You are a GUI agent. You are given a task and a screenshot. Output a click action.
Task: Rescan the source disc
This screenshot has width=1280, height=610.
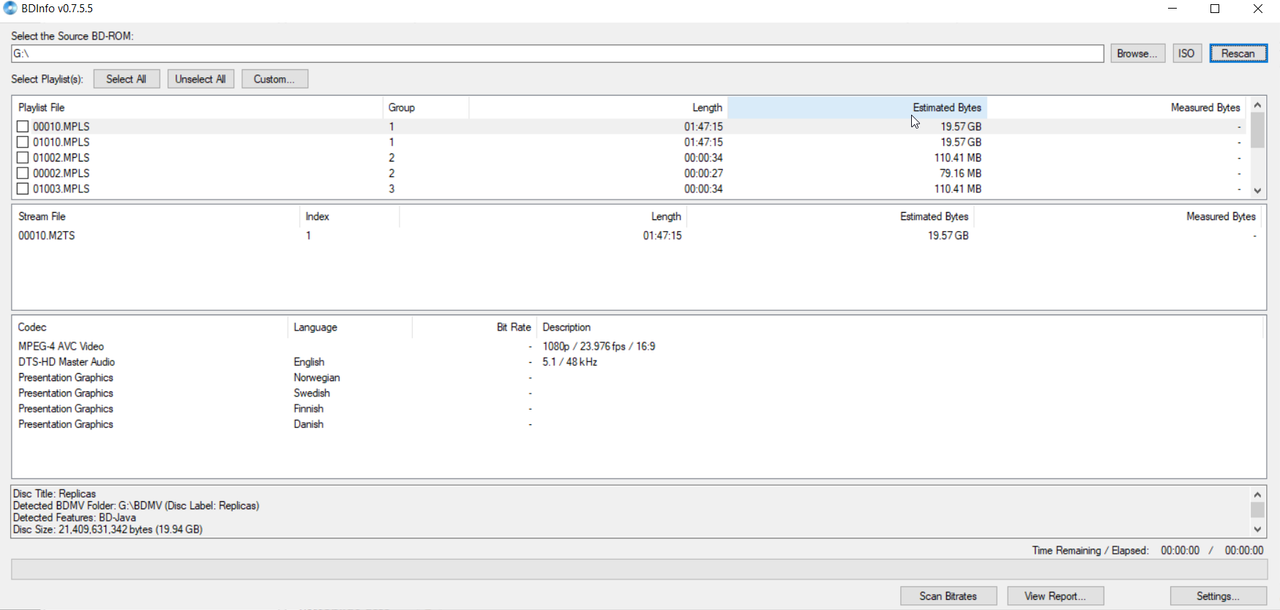click(x=1238, y=53)
